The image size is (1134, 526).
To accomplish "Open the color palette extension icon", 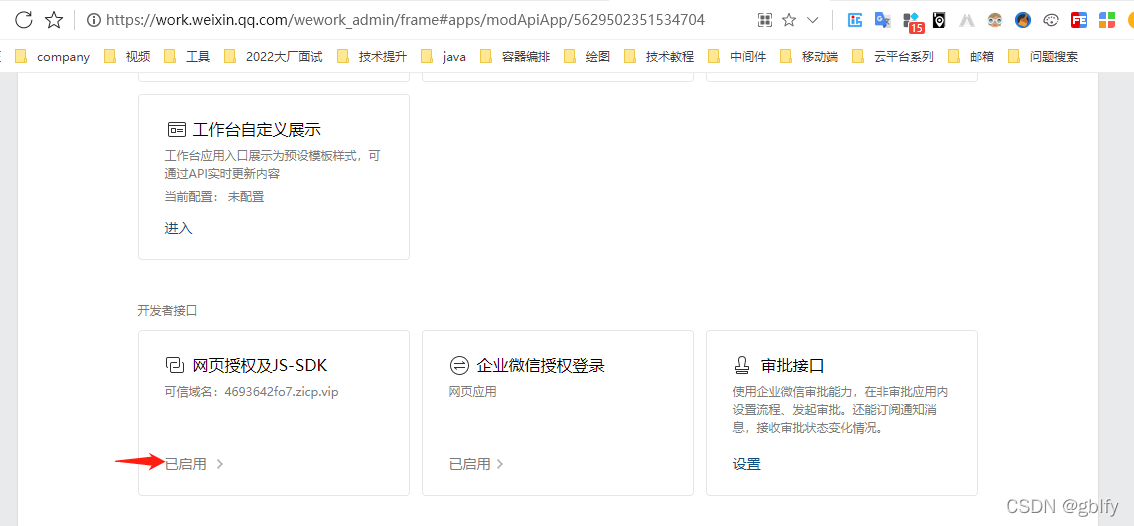I will [1051, 20].
